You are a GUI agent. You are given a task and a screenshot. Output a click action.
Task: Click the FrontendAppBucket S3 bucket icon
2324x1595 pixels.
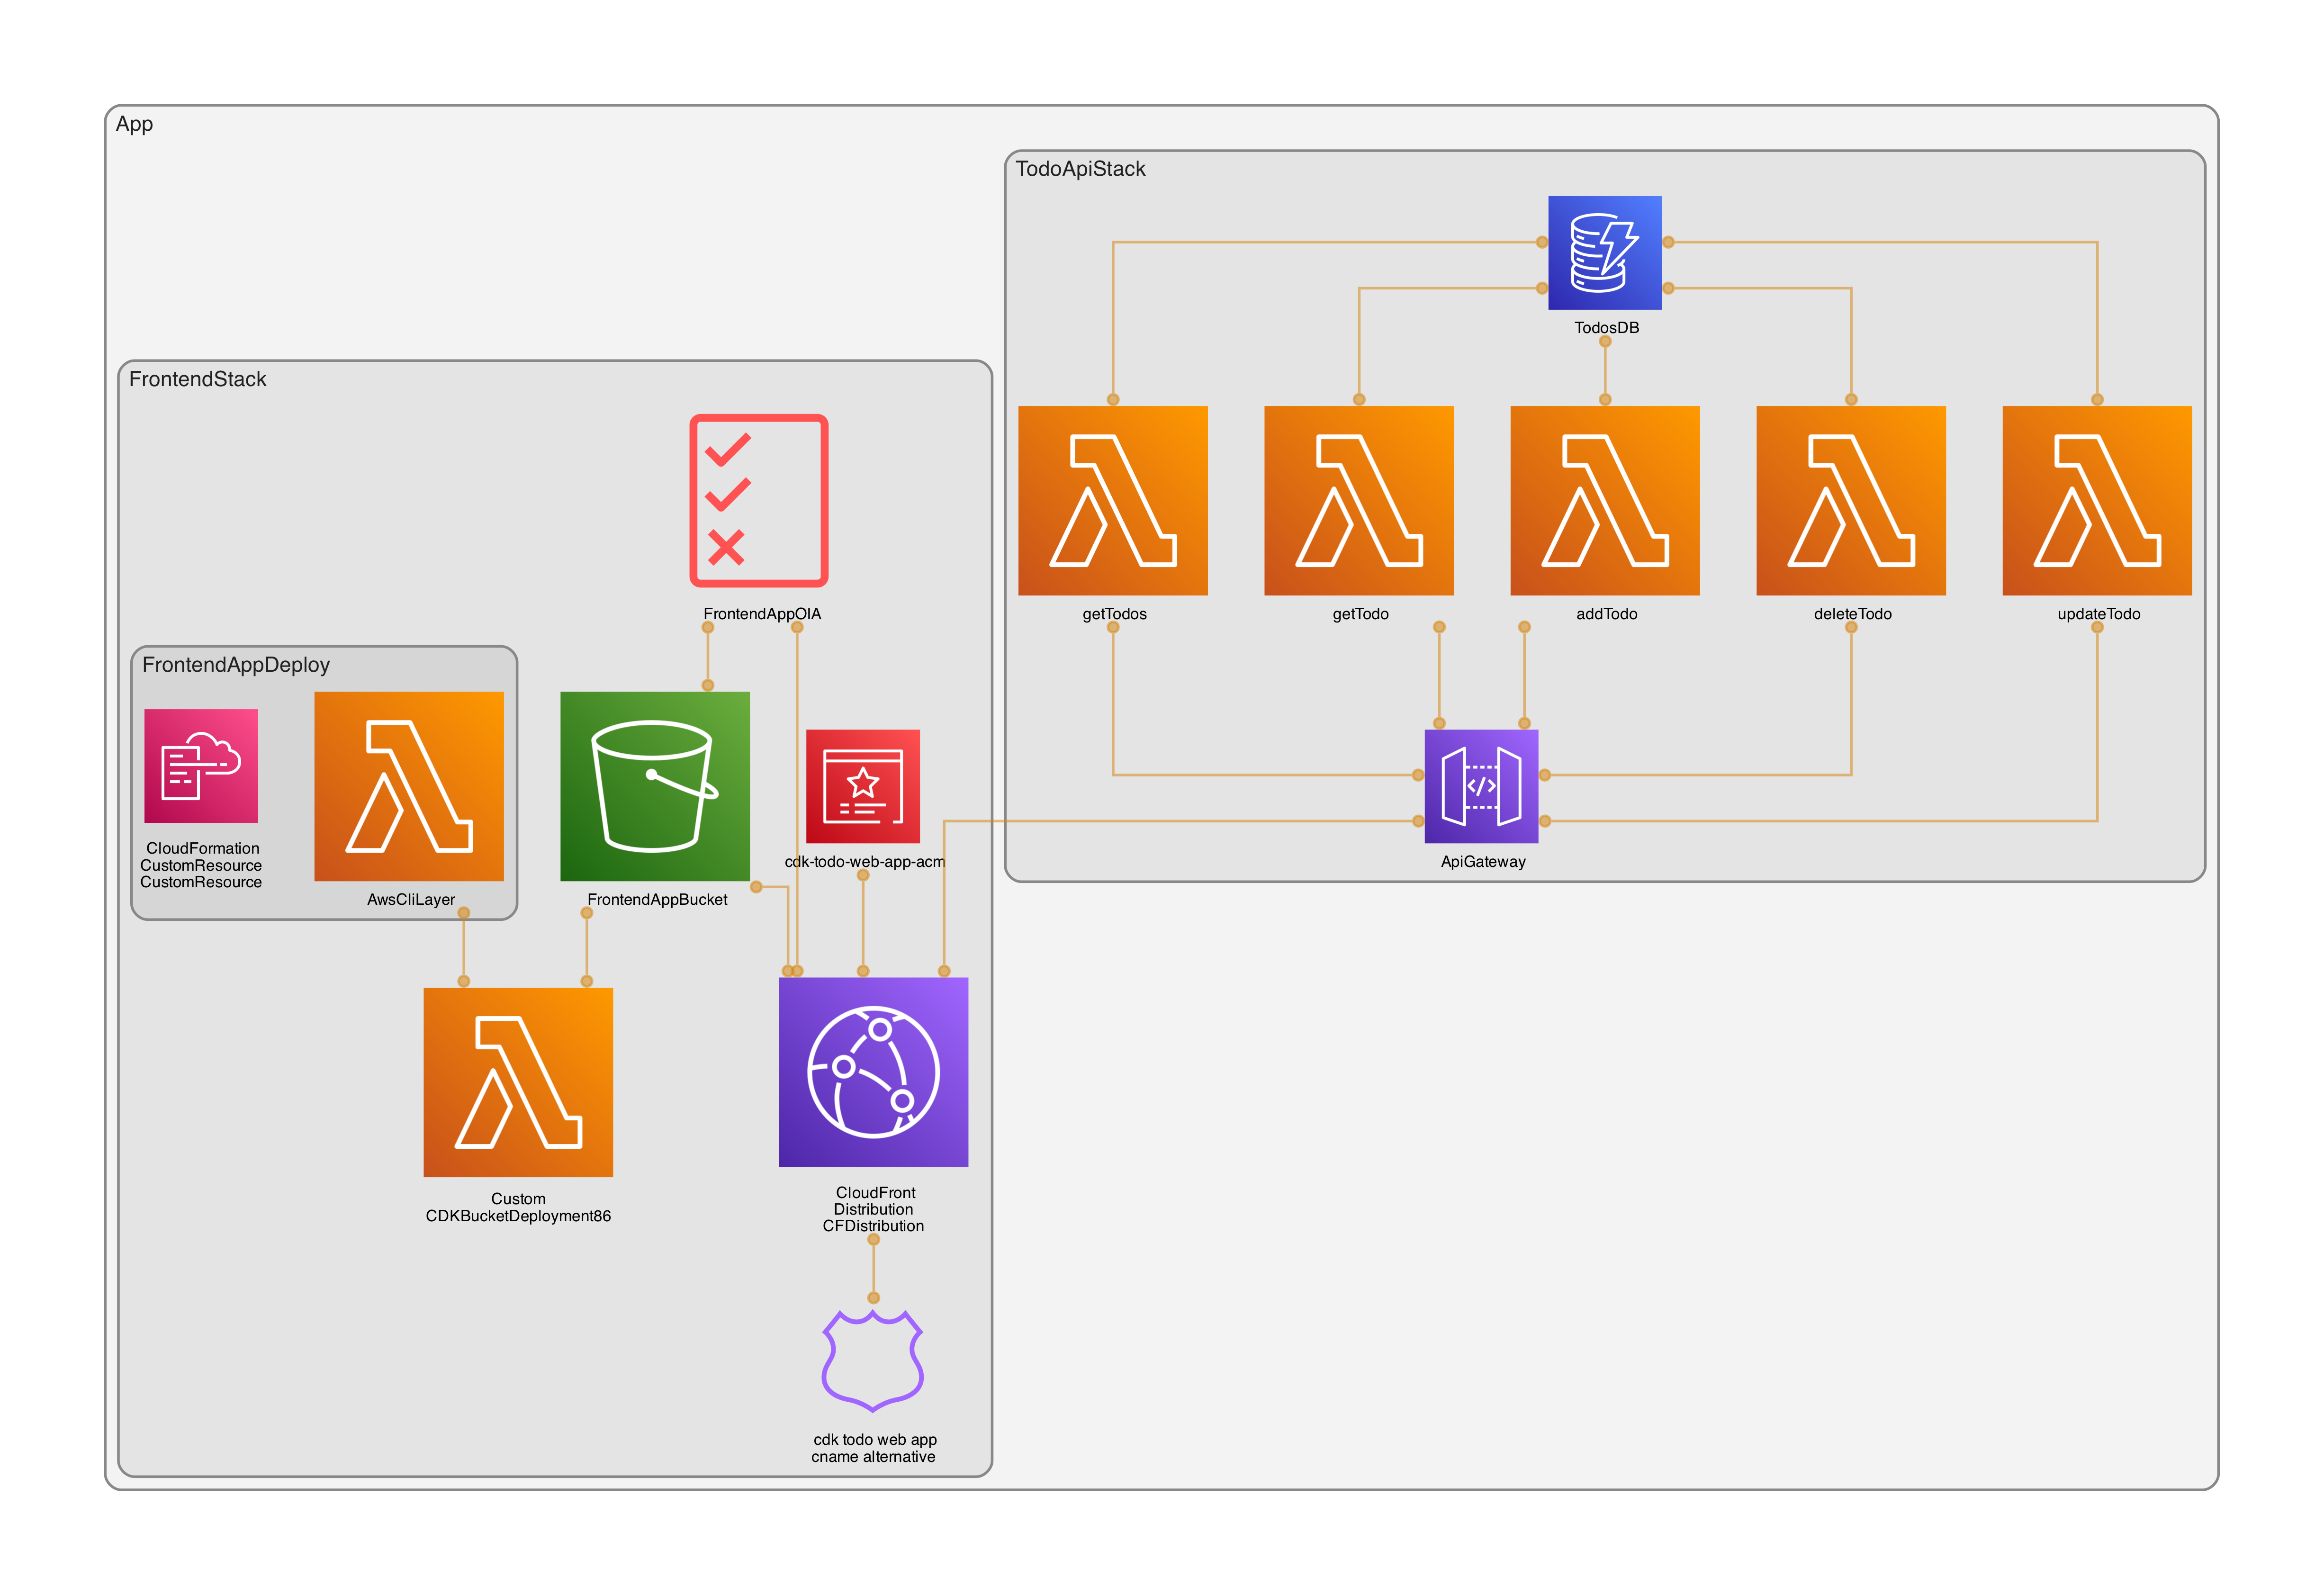654,786
